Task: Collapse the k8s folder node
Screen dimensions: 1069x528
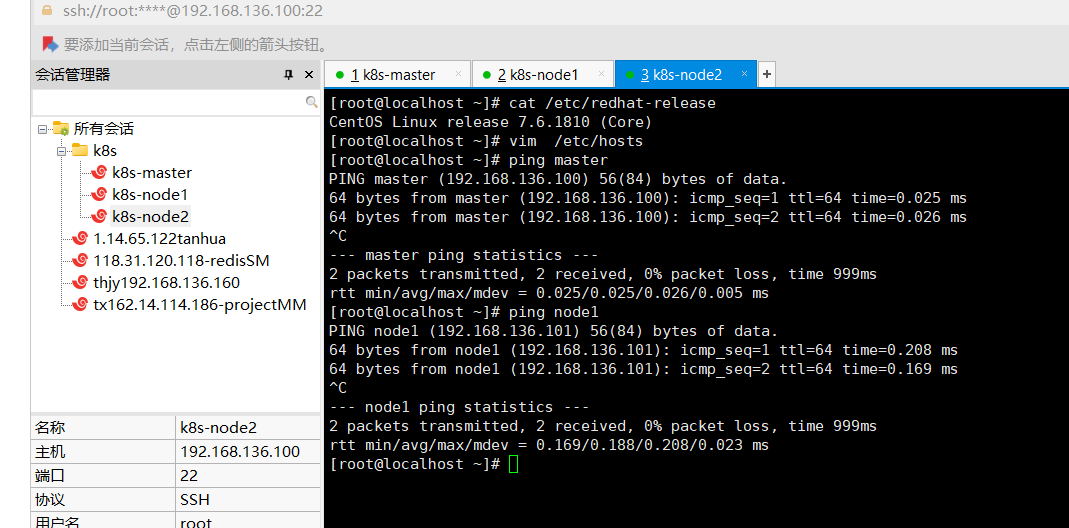Action: (61, 151)
